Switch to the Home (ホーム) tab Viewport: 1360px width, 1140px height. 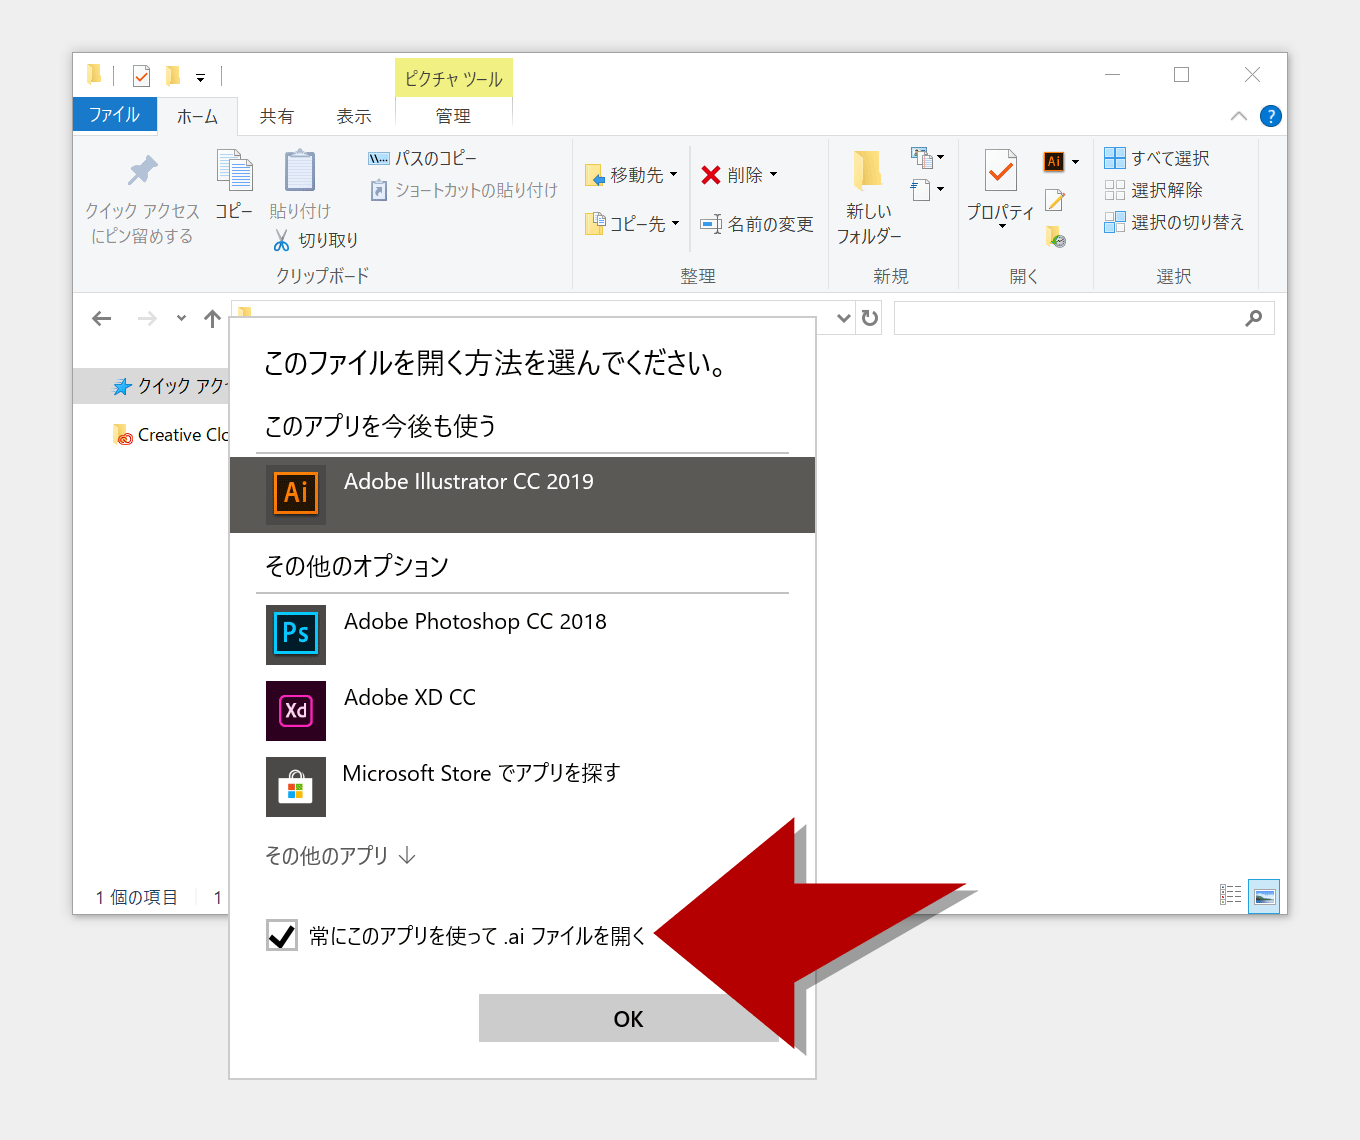coord(197,116)
